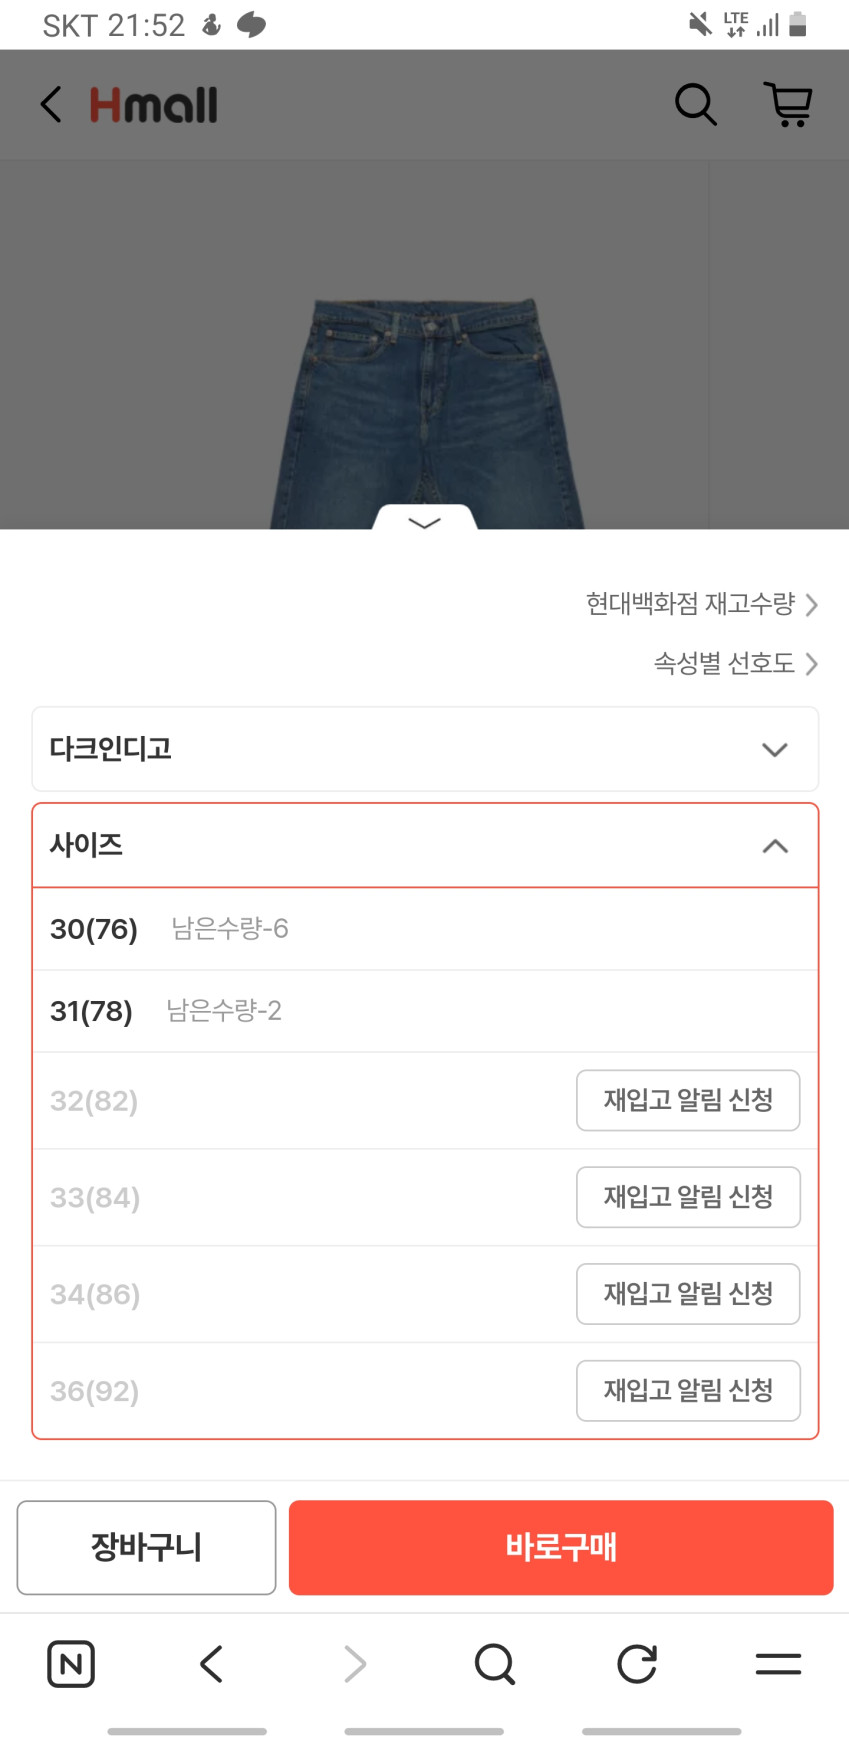Open Naver home N icon
The width and height of the screenshot is (849, 1747).
click(x=71, y=1664)
